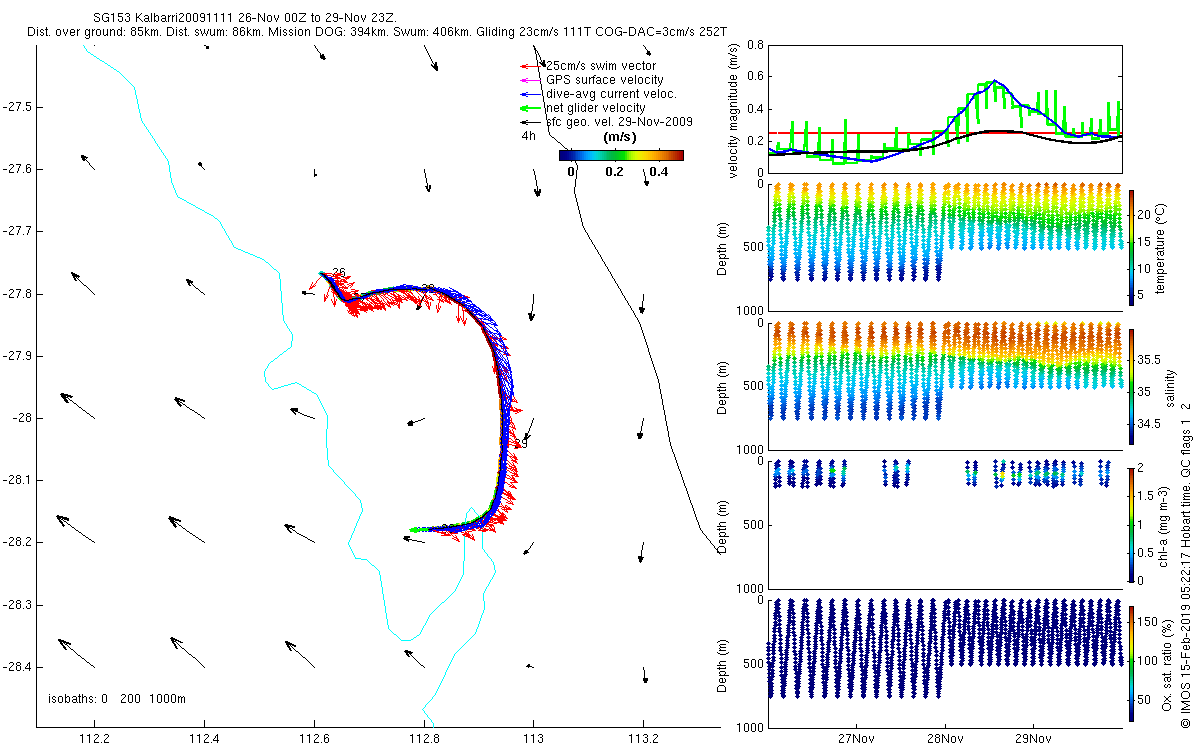Click latitude tick label '-27.5'

[16, 107]
